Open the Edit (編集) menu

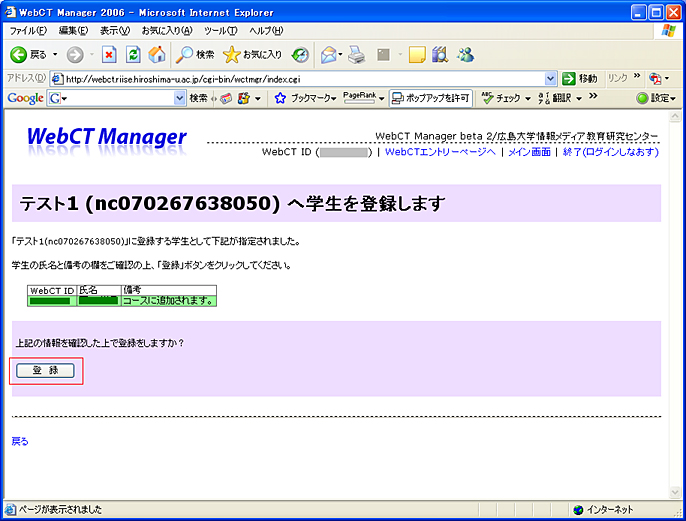point(74,31)
